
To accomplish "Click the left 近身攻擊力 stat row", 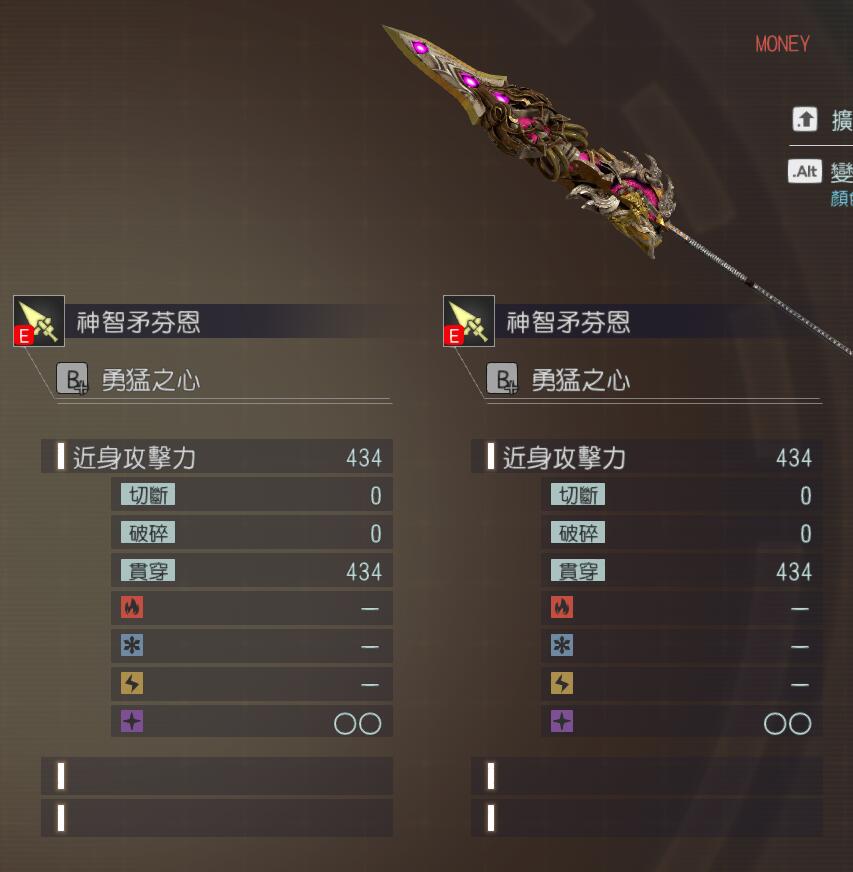I will (x=217, y=457).
